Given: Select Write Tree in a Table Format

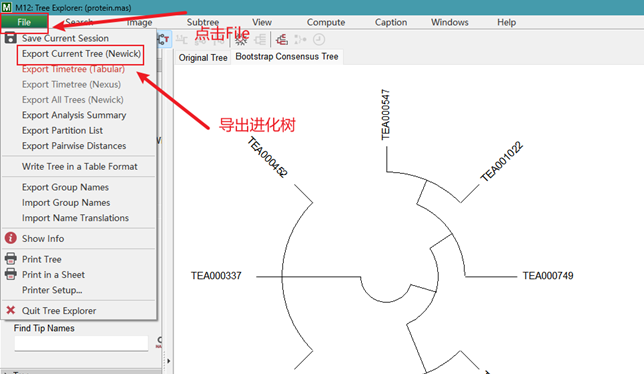Looking at the screenshot, I should 80,166.
